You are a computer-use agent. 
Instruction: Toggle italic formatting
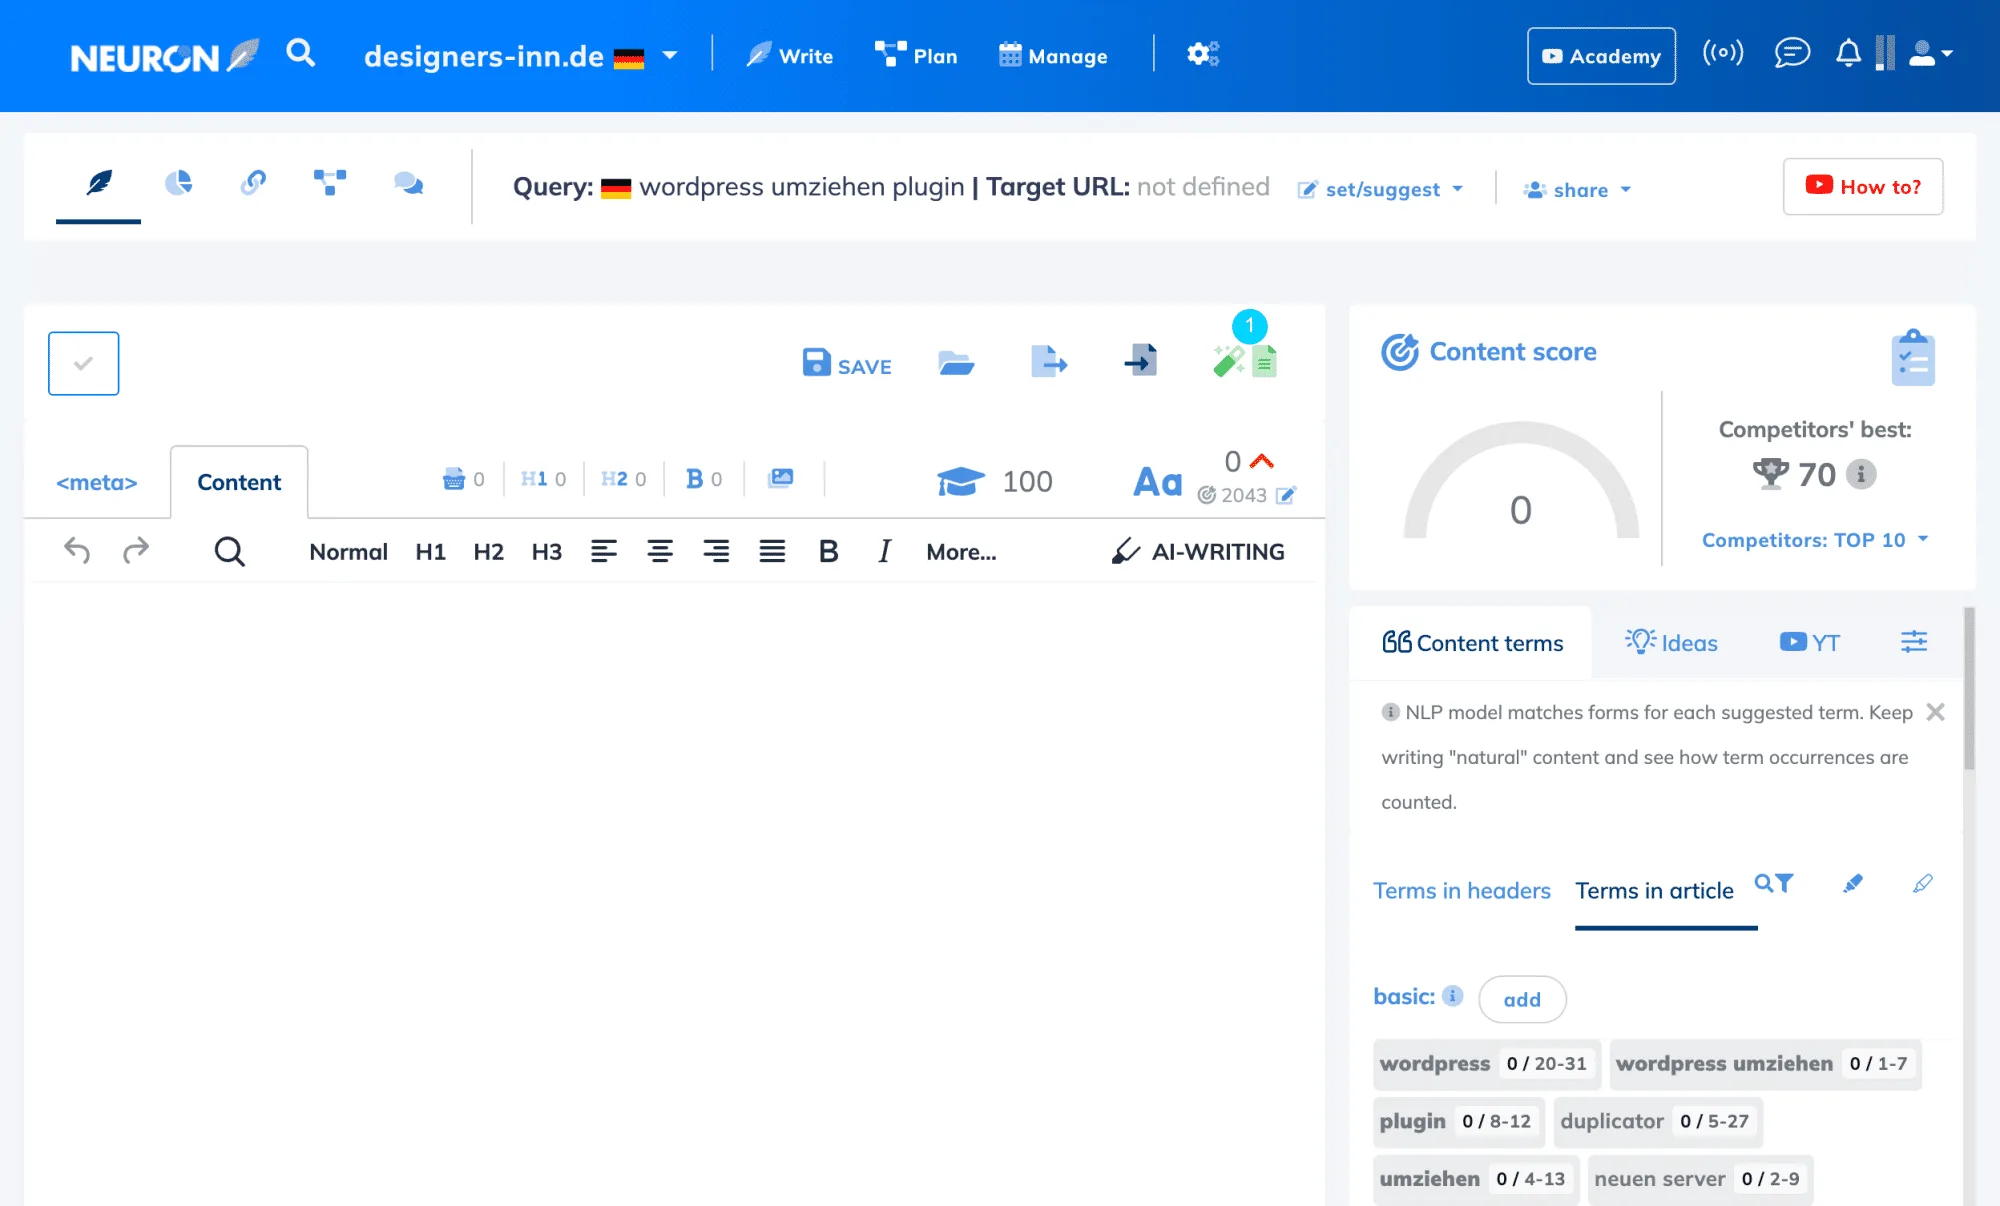click(884, 552)
